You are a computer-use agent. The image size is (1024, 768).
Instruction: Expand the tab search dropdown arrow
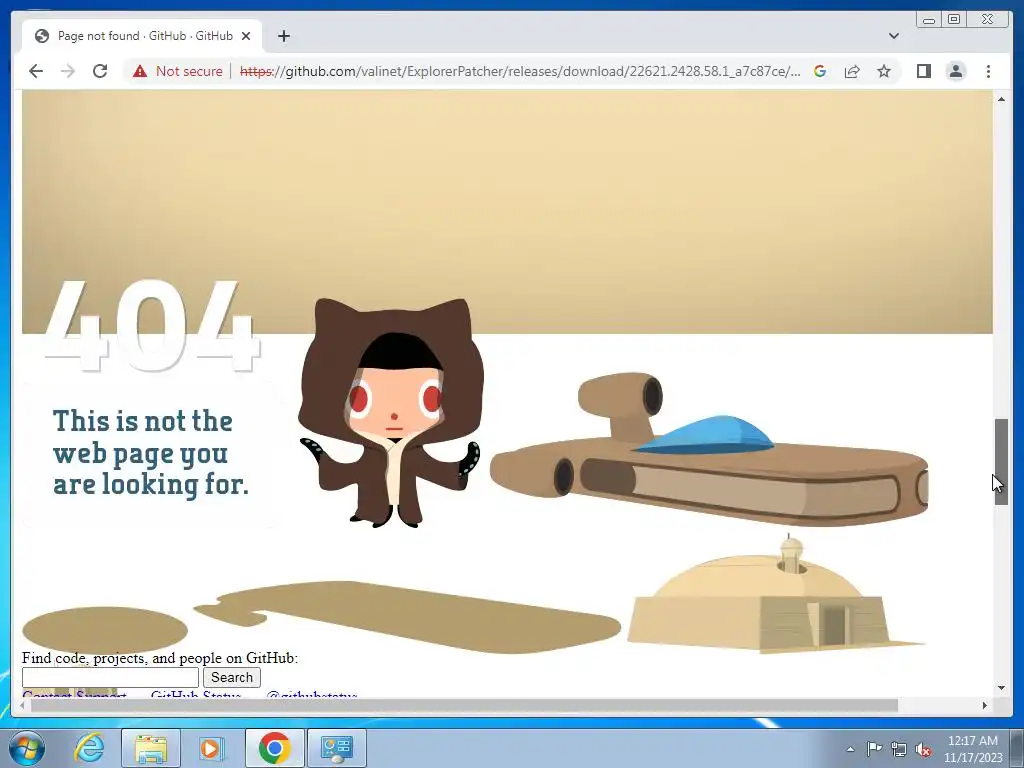[894, 36]
